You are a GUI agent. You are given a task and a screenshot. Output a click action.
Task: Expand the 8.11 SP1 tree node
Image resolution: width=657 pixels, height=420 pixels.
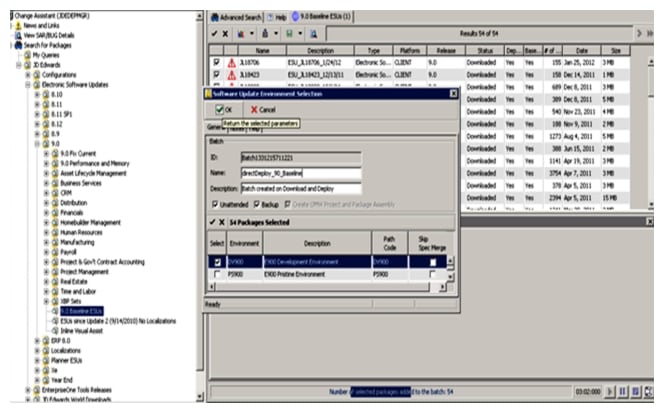(37, 114)
